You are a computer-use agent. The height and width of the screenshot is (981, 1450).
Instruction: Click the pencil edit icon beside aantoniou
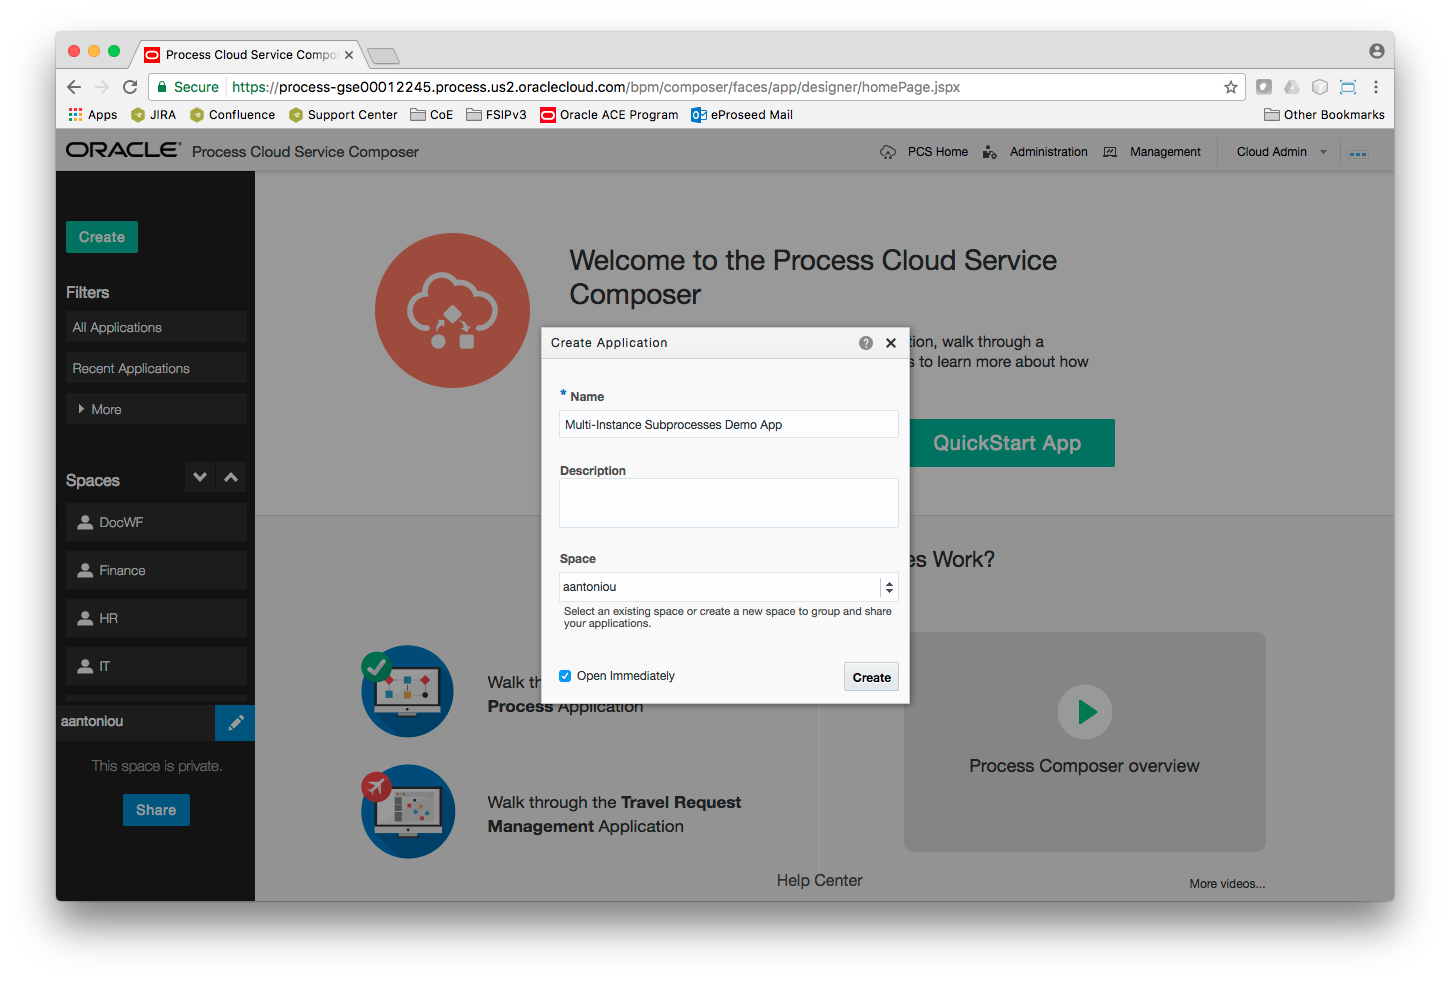click(x=236, y=722)
